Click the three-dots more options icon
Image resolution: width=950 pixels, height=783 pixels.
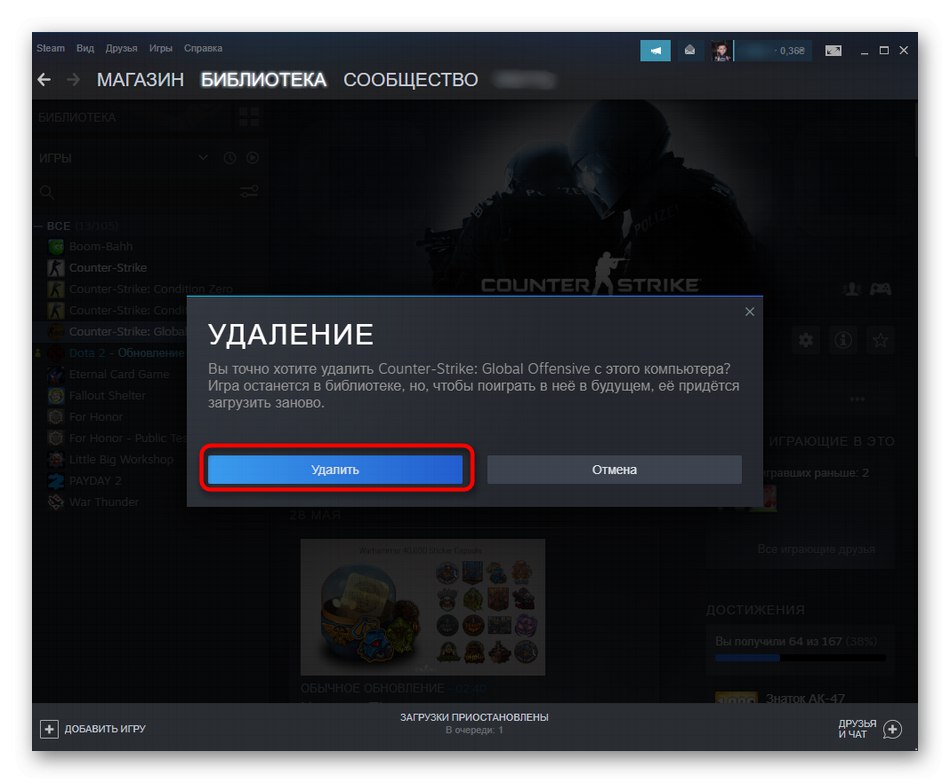(x=857, y=399)
